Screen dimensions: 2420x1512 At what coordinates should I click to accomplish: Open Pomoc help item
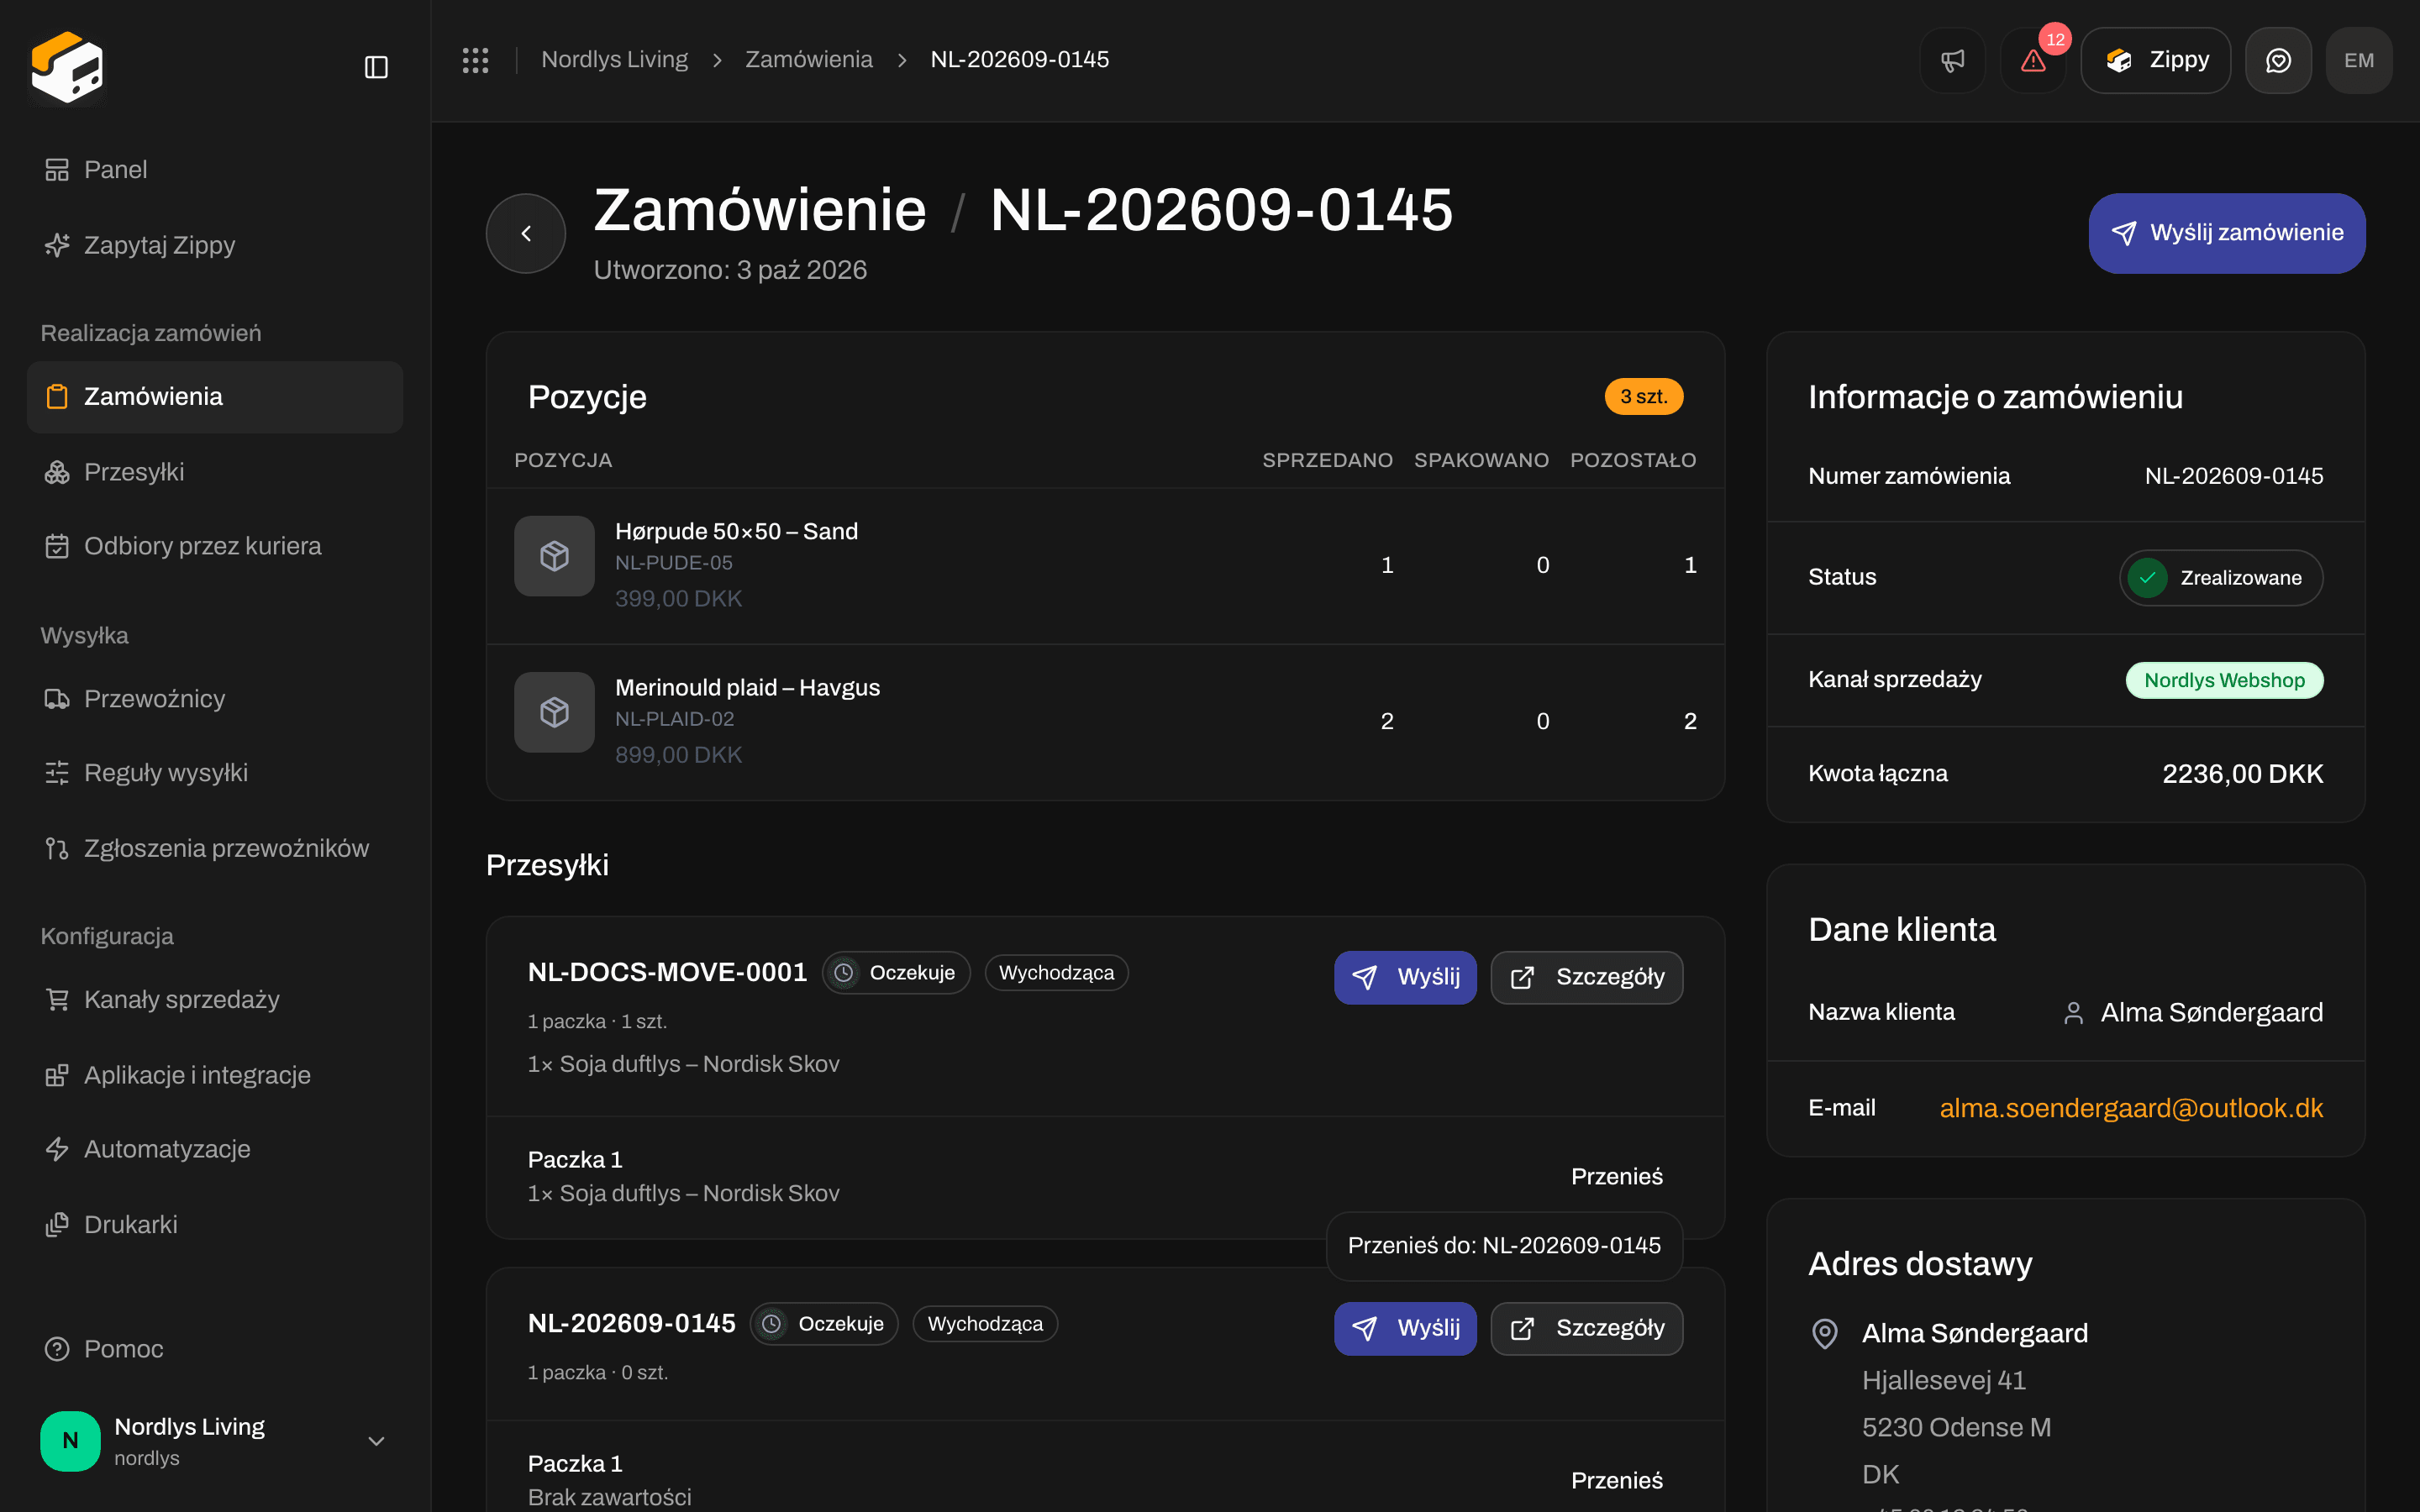[215, 1349]
